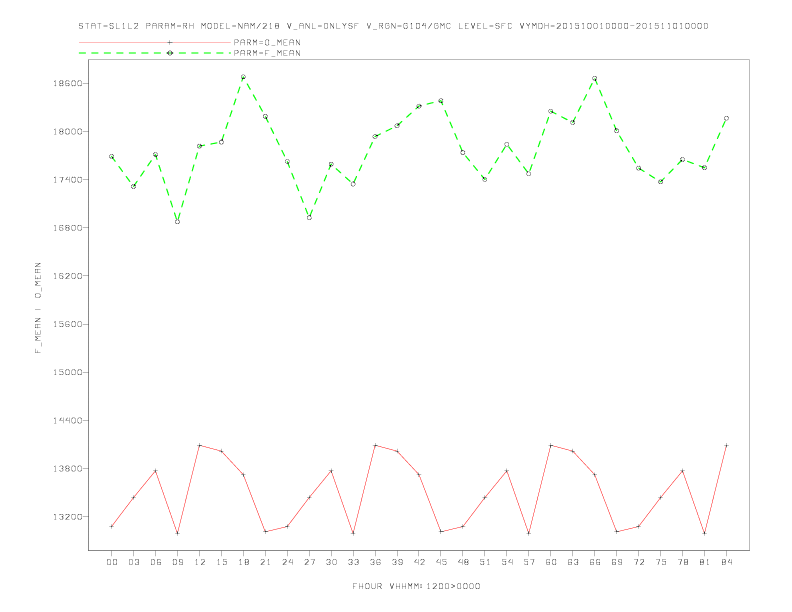Select the red O_MEAN marker at hour 54

(x=507, y=471)
